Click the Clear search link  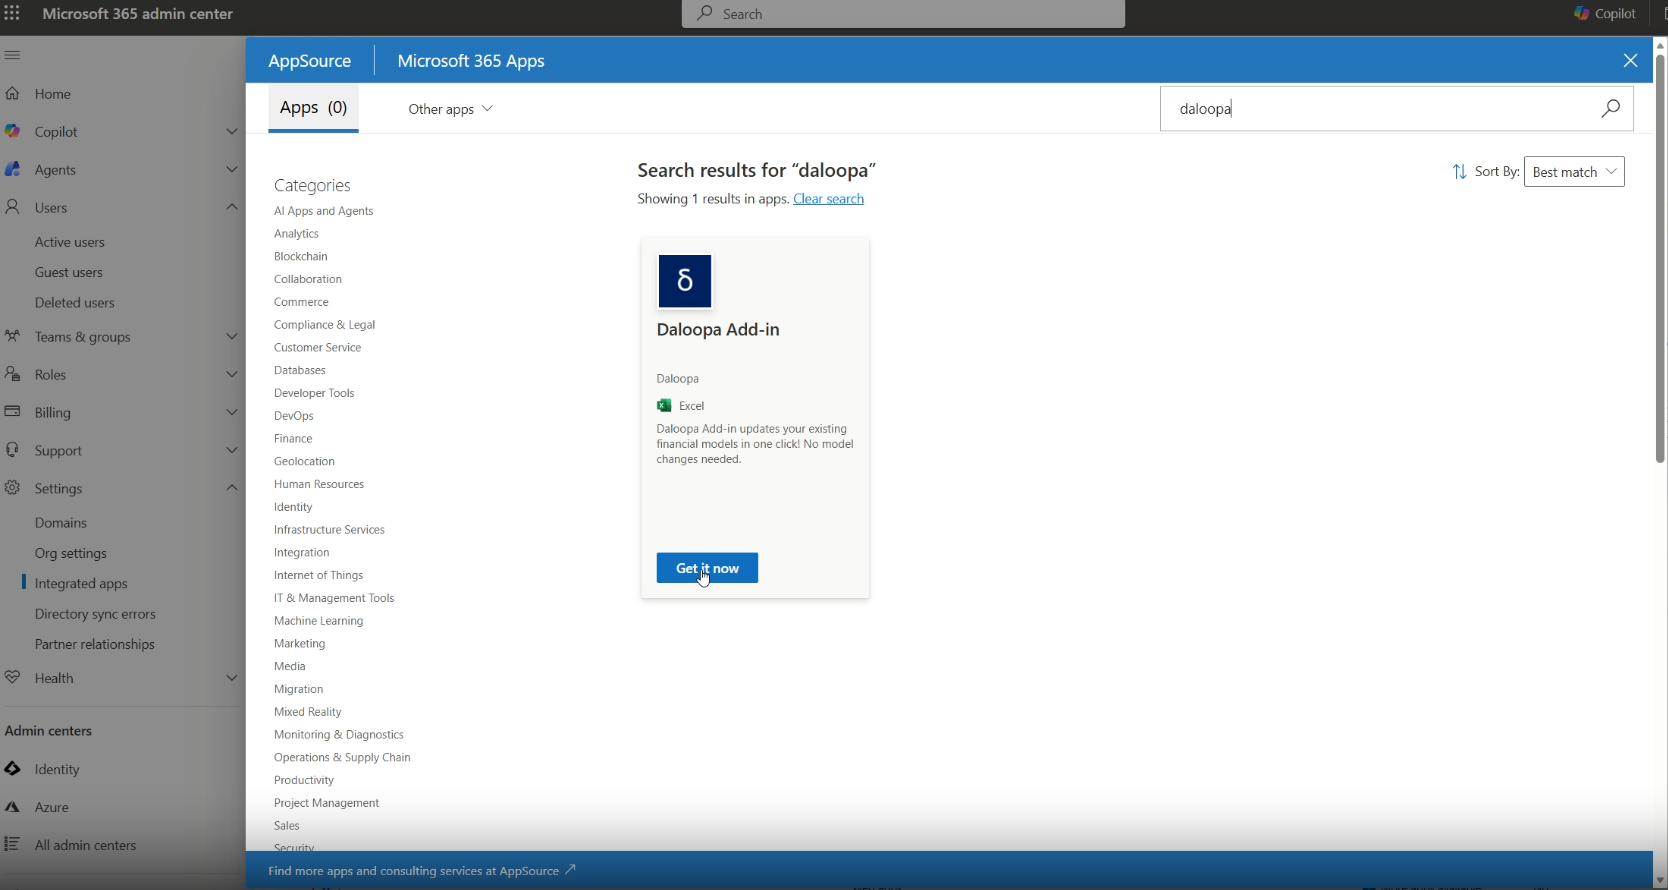828,199
